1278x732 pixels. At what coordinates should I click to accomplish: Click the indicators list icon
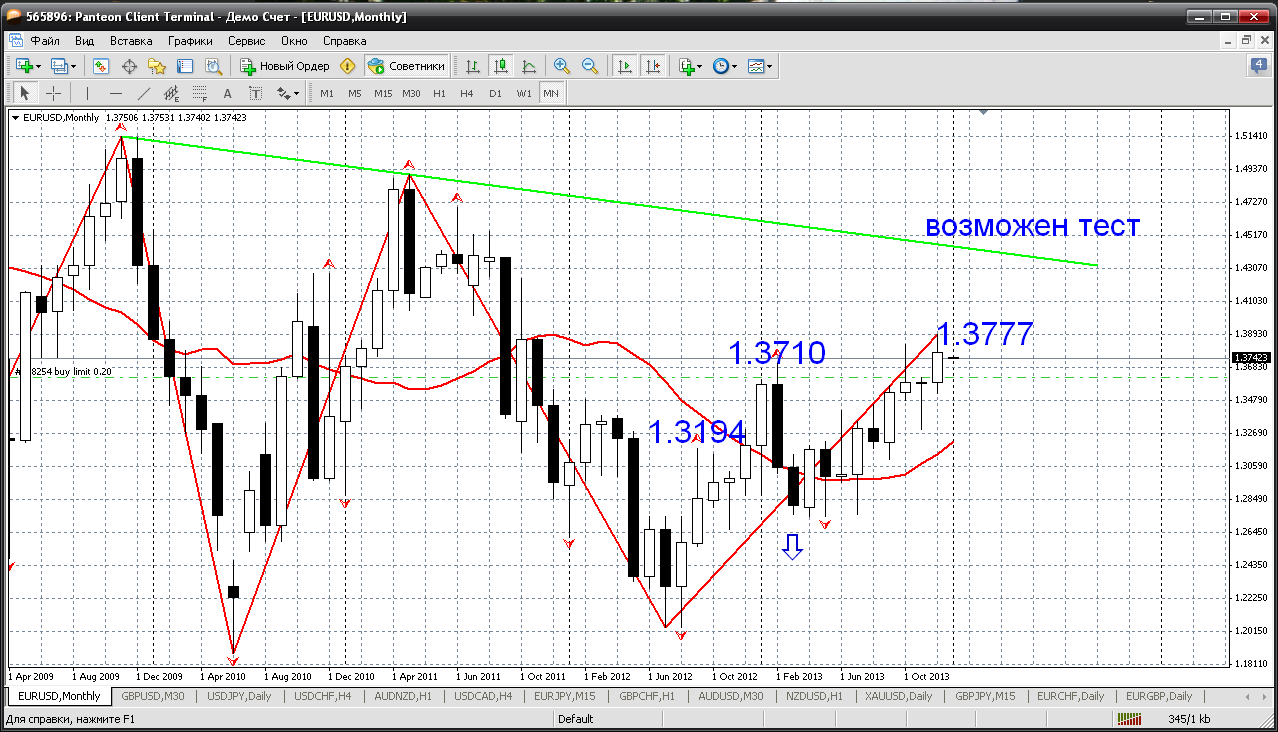coord(686,66)
